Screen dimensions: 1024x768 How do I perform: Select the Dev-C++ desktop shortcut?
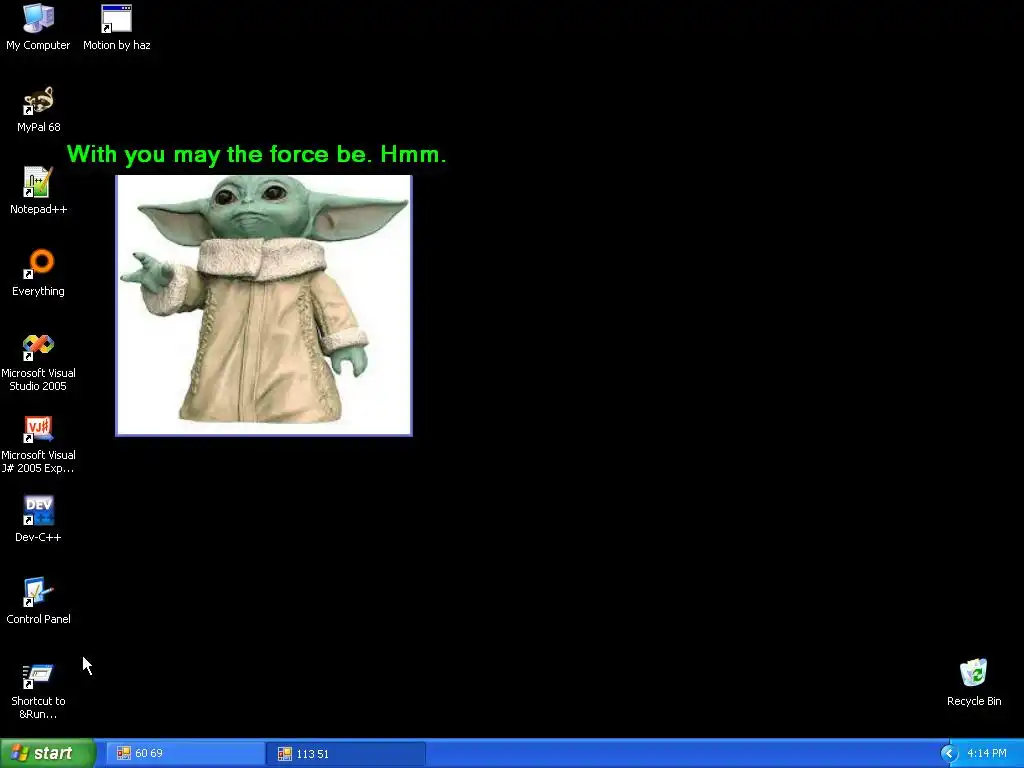coord(39,511)
